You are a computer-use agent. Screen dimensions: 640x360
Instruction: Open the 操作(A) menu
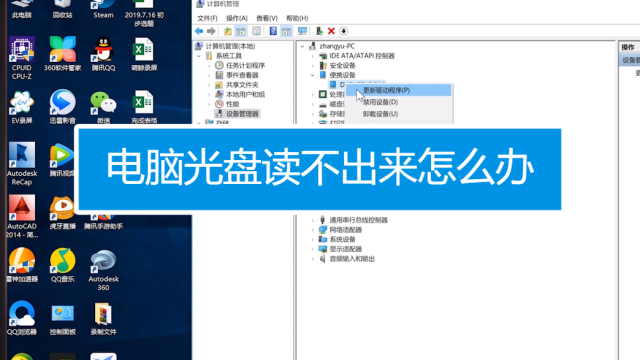coord(237,18)
